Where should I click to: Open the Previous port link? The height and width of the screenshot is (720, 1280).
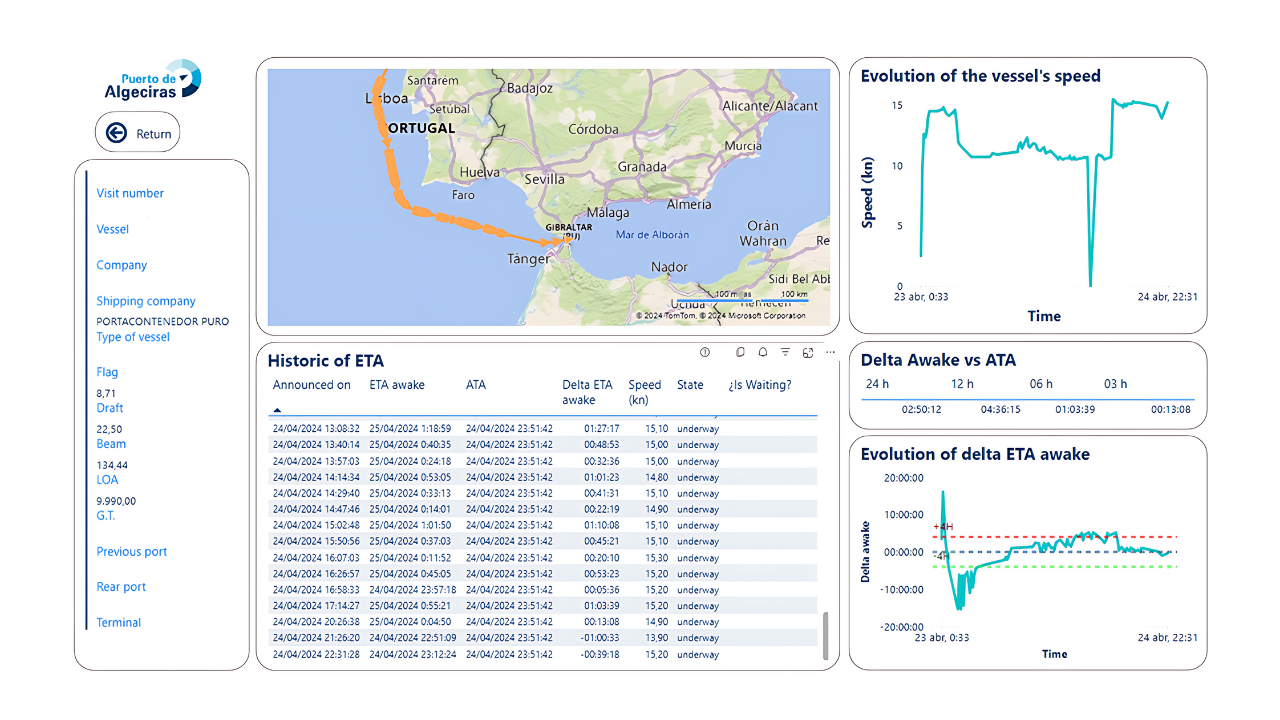click(x=131, y=551)
